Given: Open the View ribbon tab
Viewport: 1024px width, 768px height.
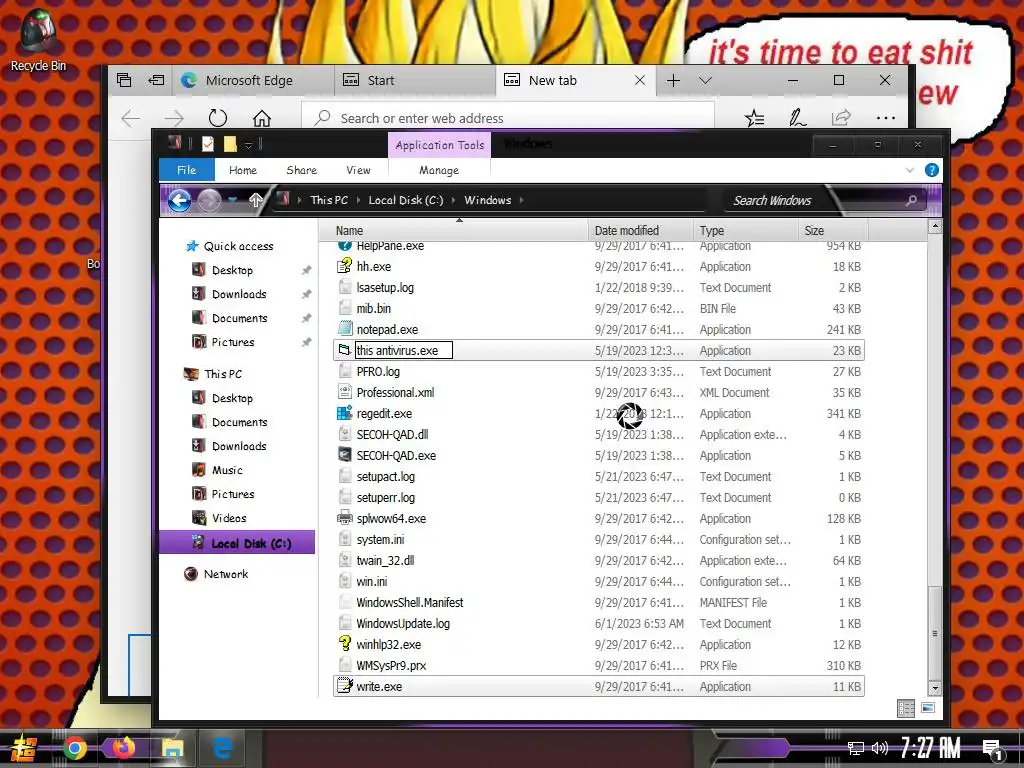Looking at the screenshot, I should click(x=359, y=170).
